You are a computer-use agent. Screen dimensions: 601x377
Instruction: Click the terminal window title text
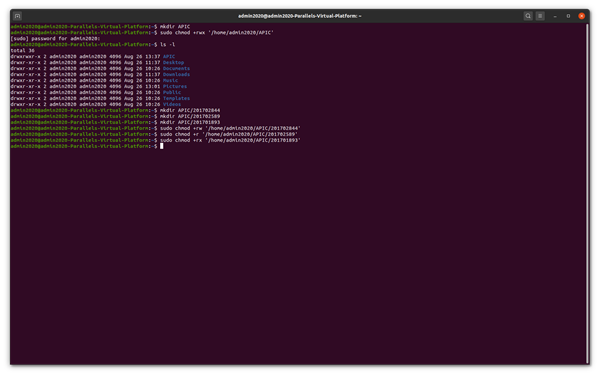tap(299, 16)
